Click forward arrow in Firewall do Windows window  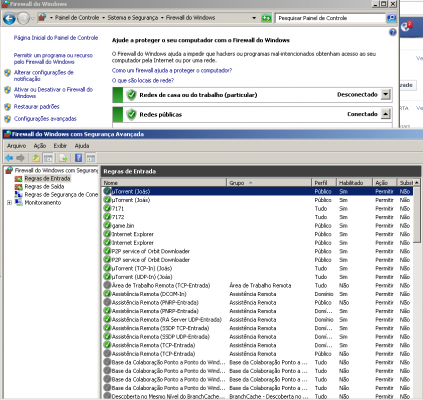(x=23, y=18)
